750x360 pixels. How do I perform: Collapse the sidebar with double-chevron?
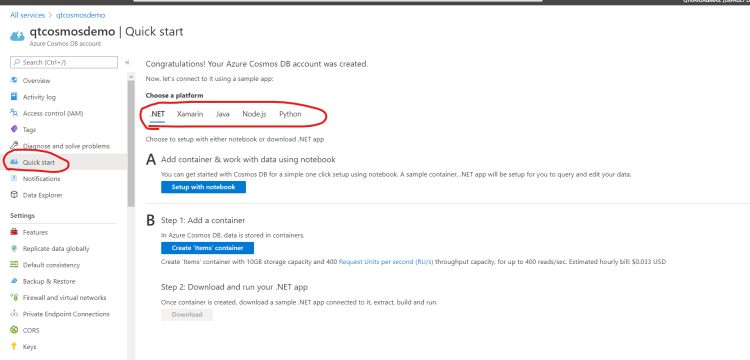[127, 63]
